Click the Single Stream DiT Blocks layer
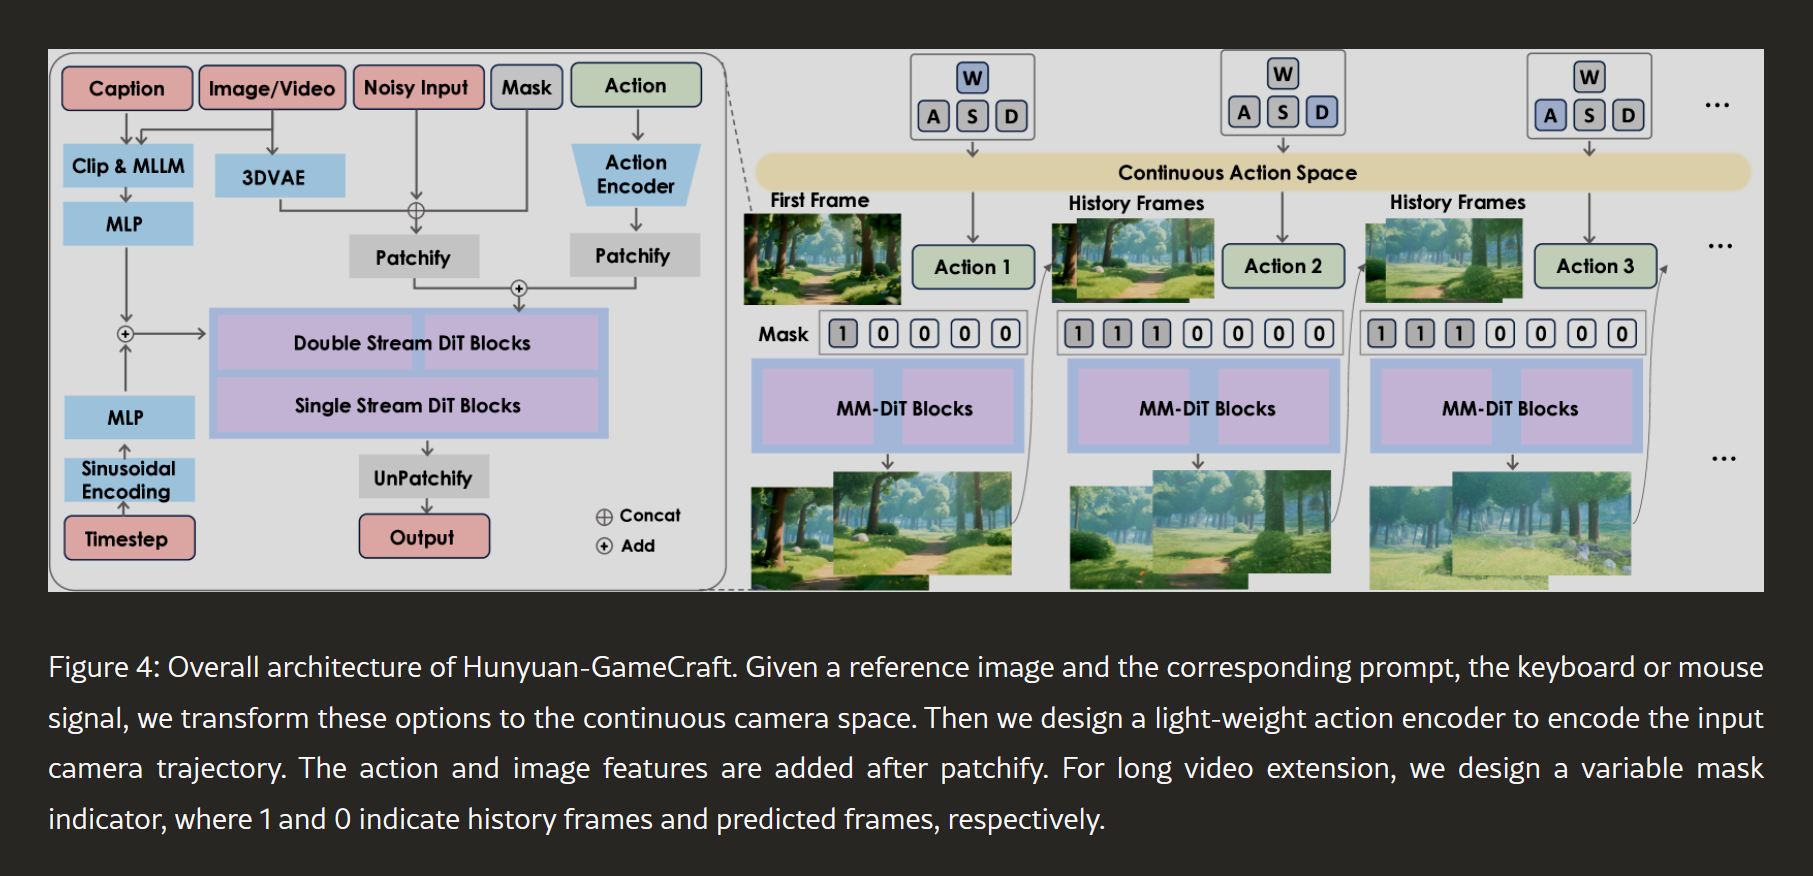The image size is (1813, 876). click(x=408, y=405)
